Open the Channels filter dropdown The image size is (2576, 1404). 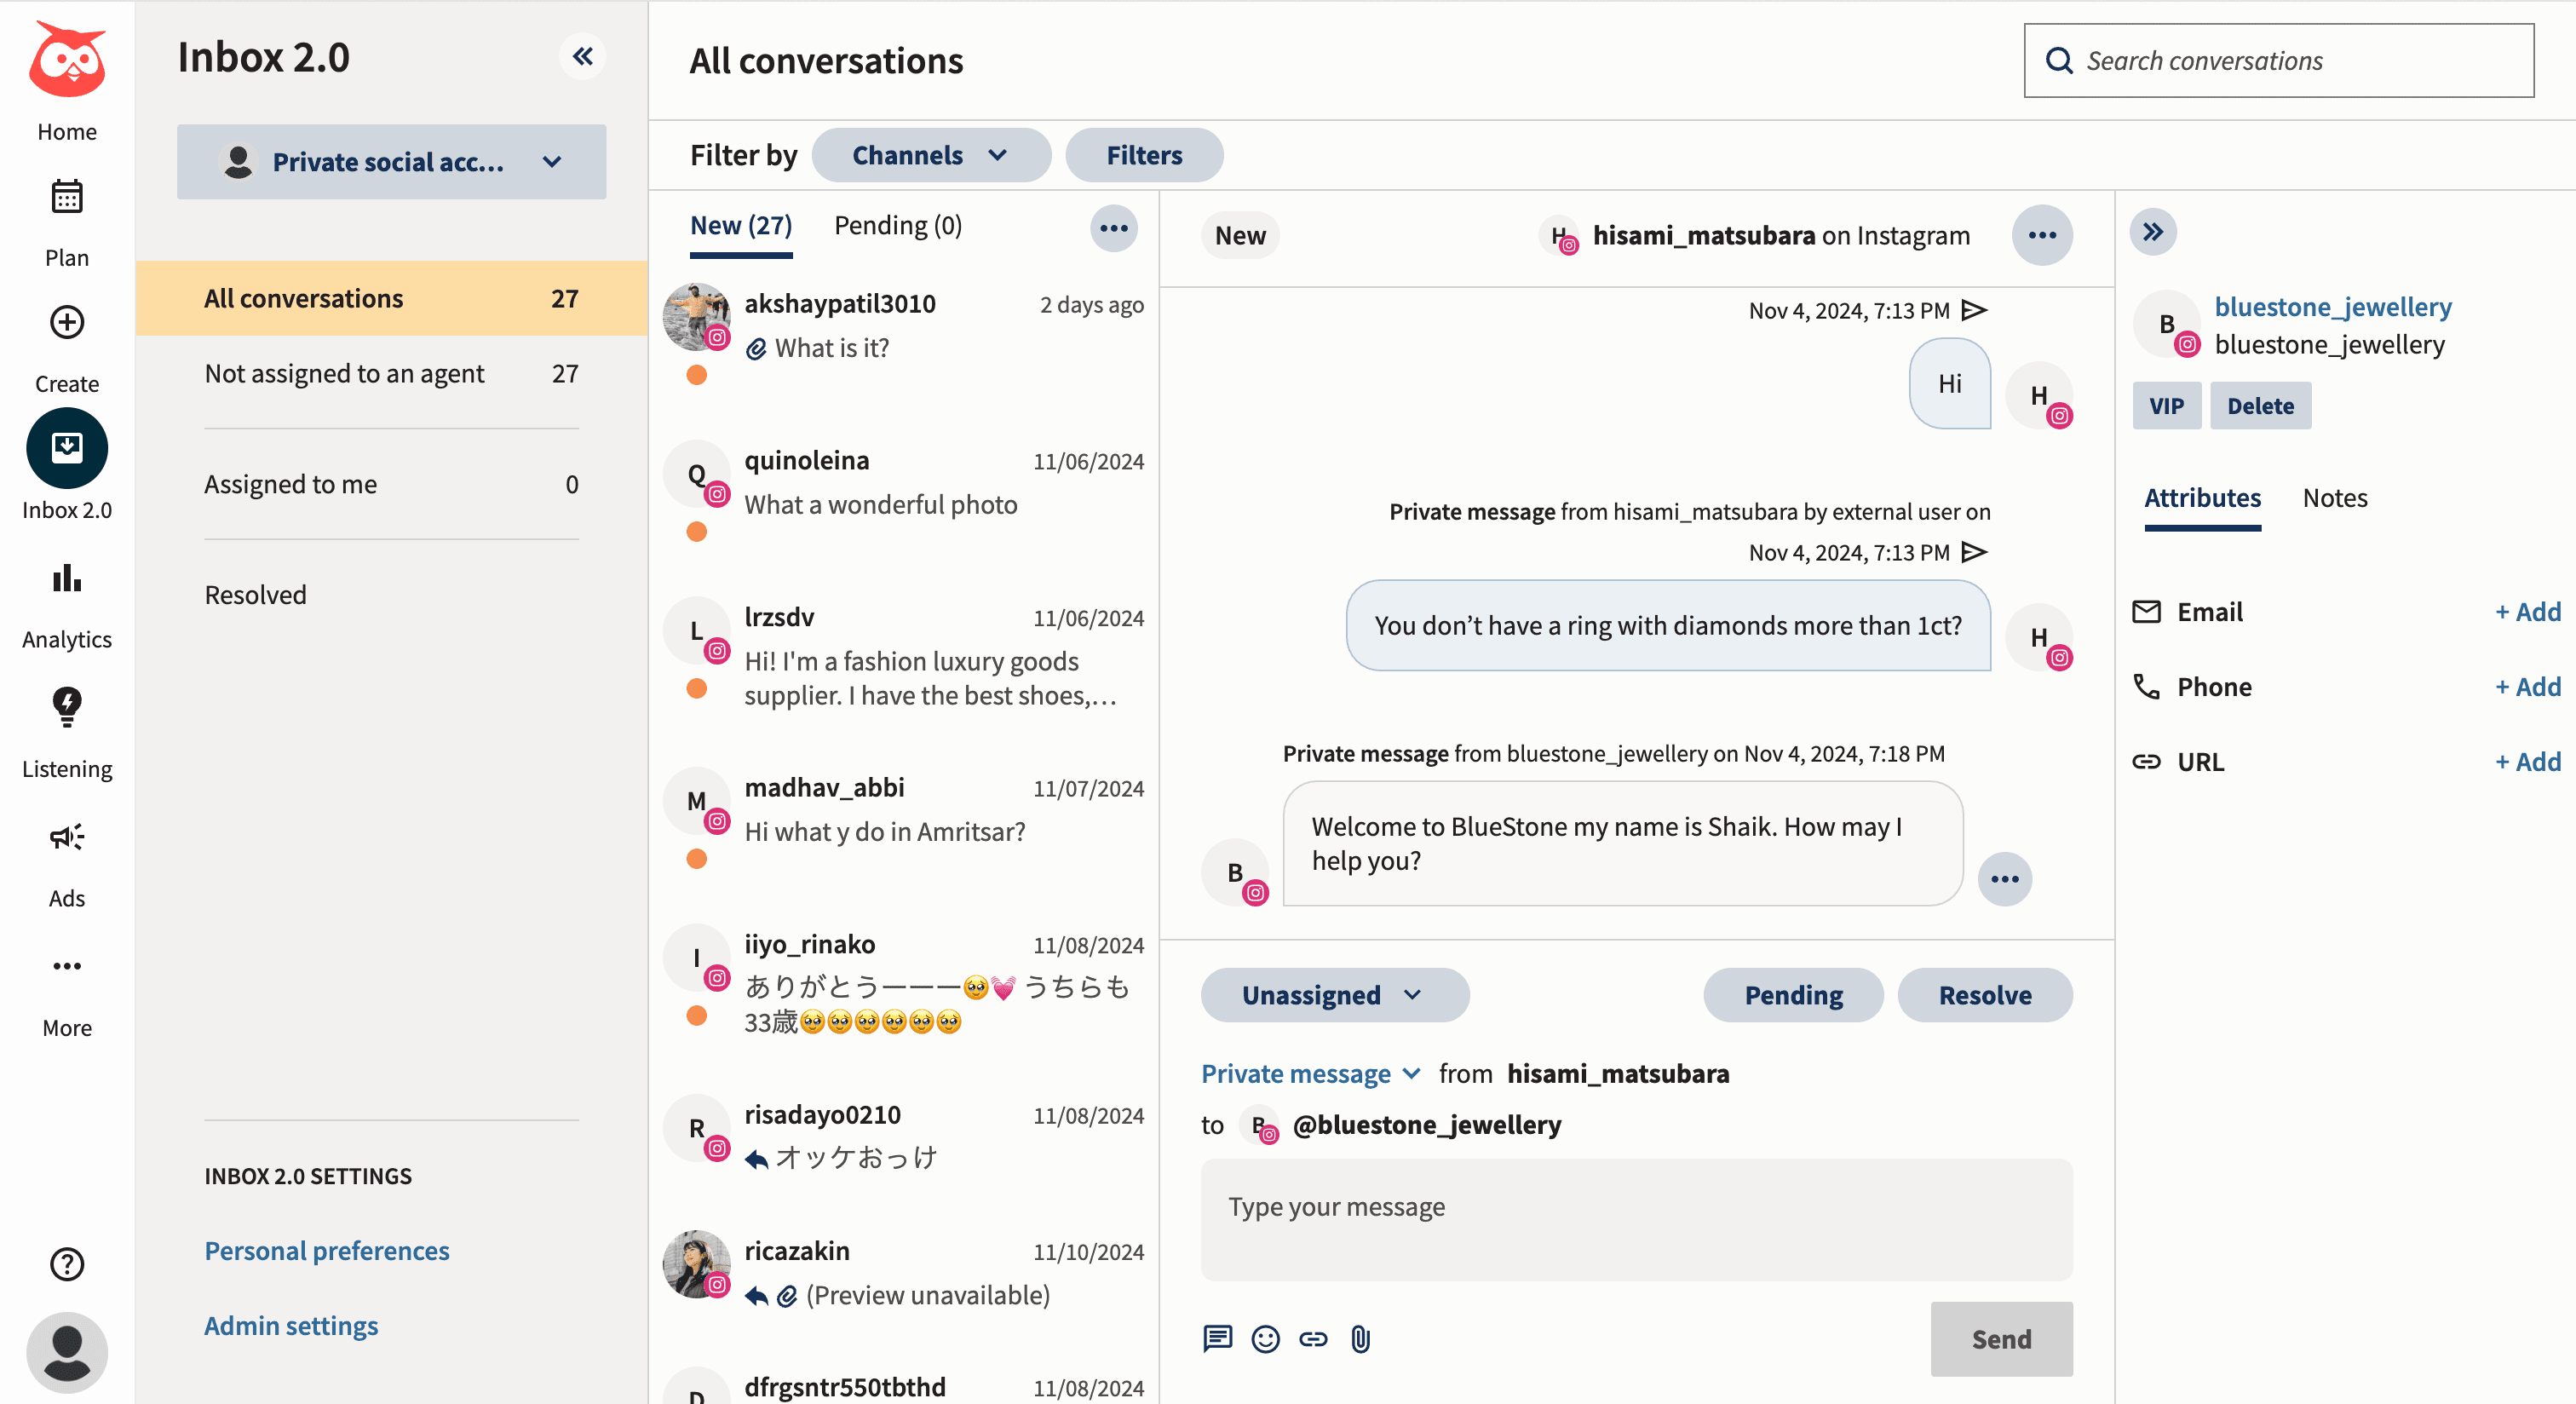930,155
